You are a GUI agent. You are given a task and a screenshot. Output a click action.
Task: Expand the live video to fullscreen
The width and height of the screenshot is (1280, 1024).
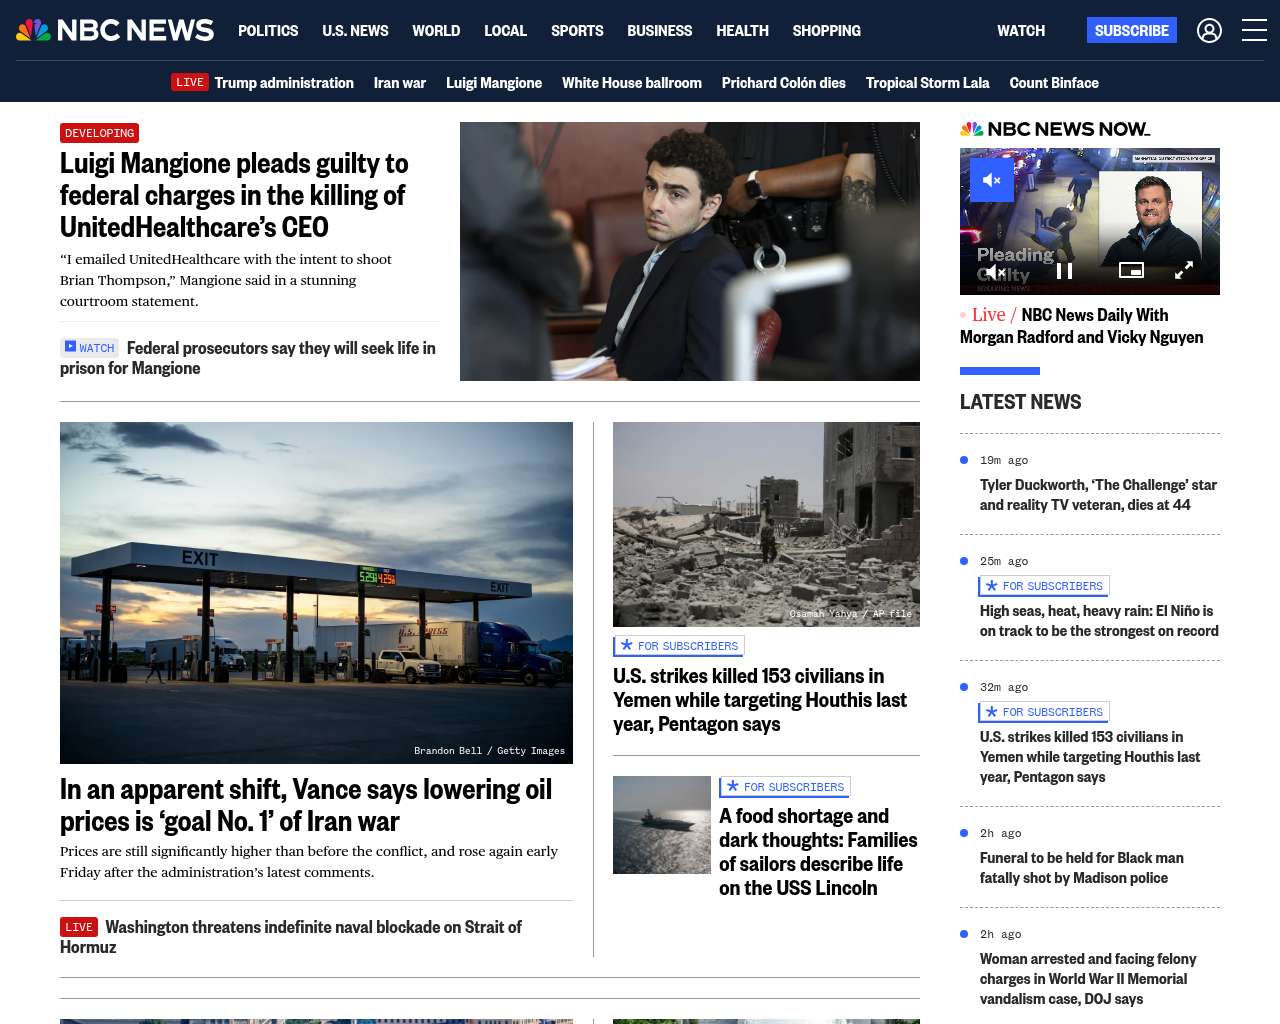click(1184, 270)
